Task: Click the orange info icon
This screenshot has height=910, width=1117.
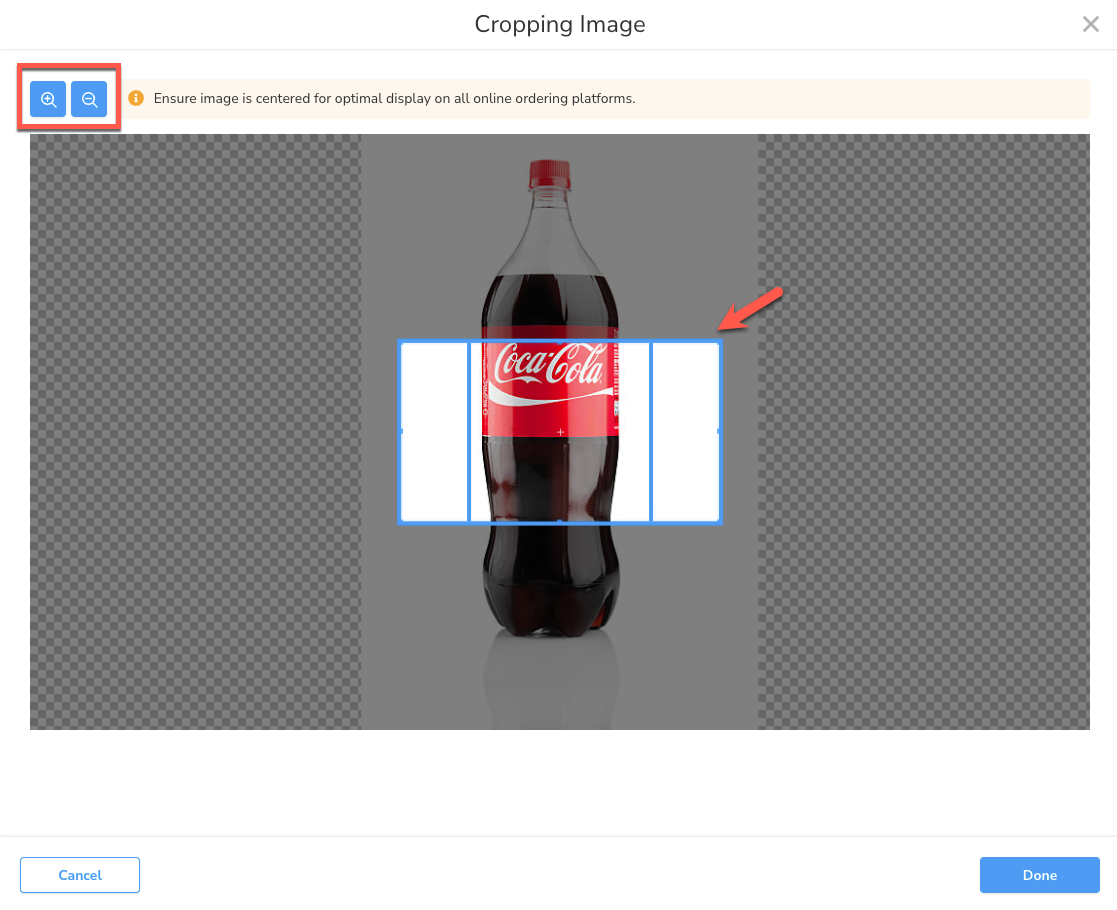Action: tap(136, 98)
